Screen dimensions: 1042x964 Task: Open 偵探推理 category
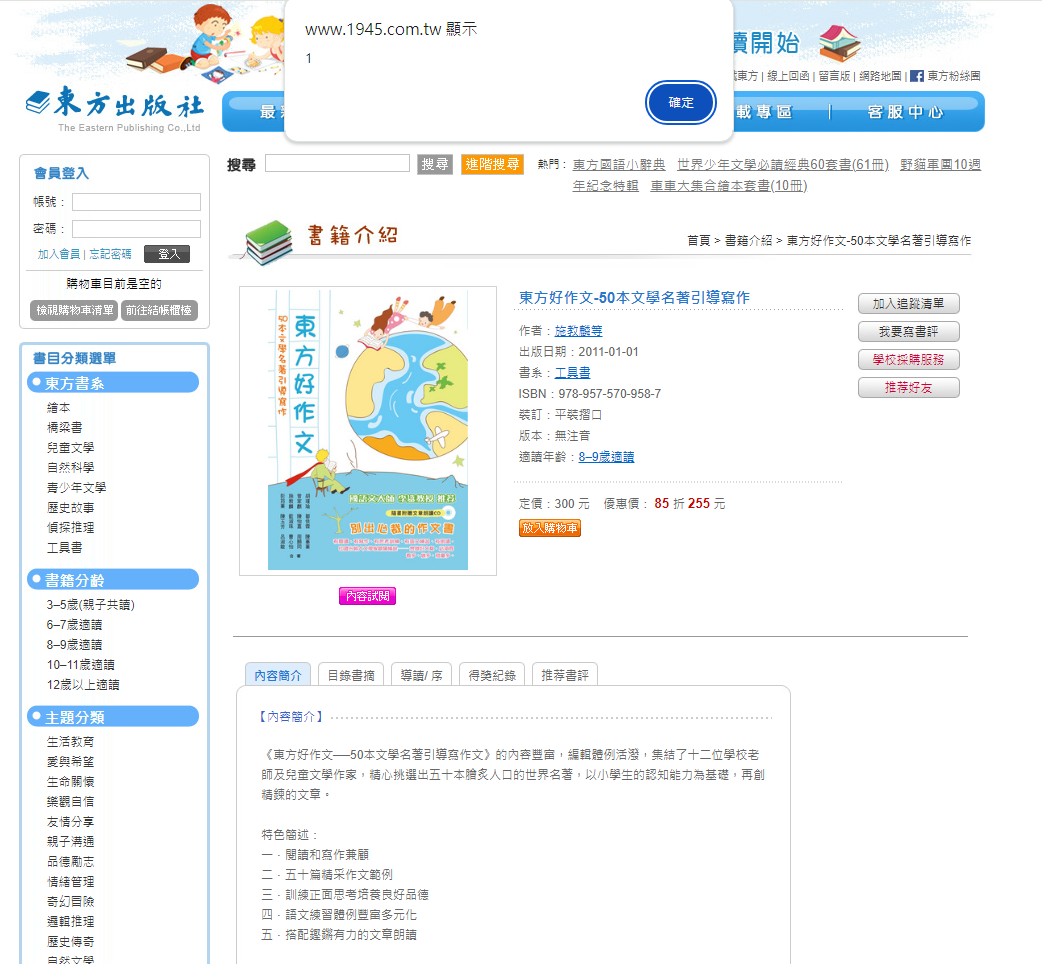pos(70,527)
